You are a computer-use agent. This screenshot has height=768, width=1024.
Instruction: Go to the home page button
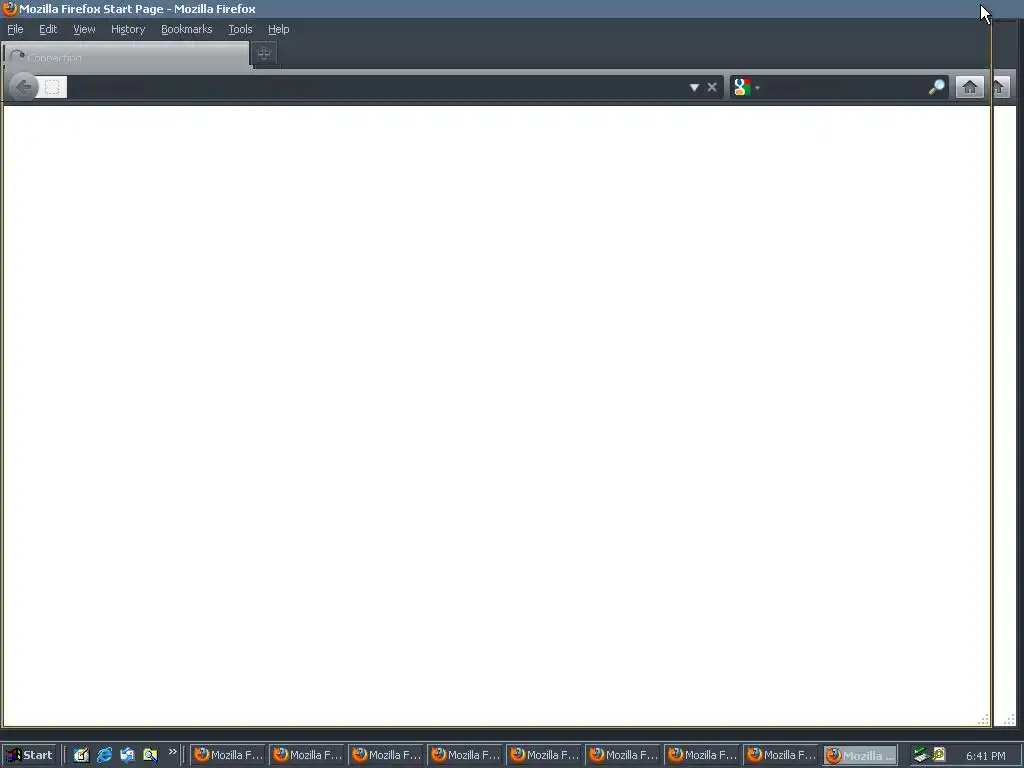[x=970, y=87]
